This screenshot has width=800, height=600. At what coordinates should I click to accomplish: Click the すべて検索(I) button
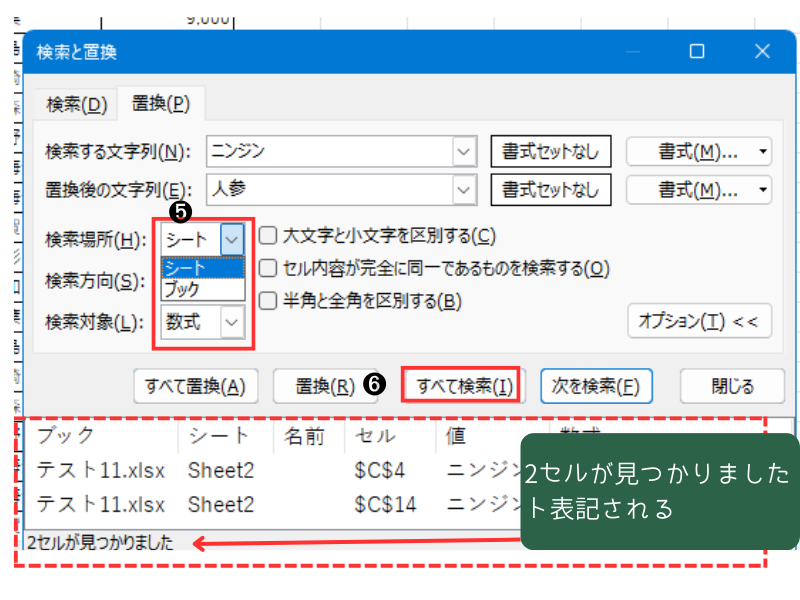point(461,386)
